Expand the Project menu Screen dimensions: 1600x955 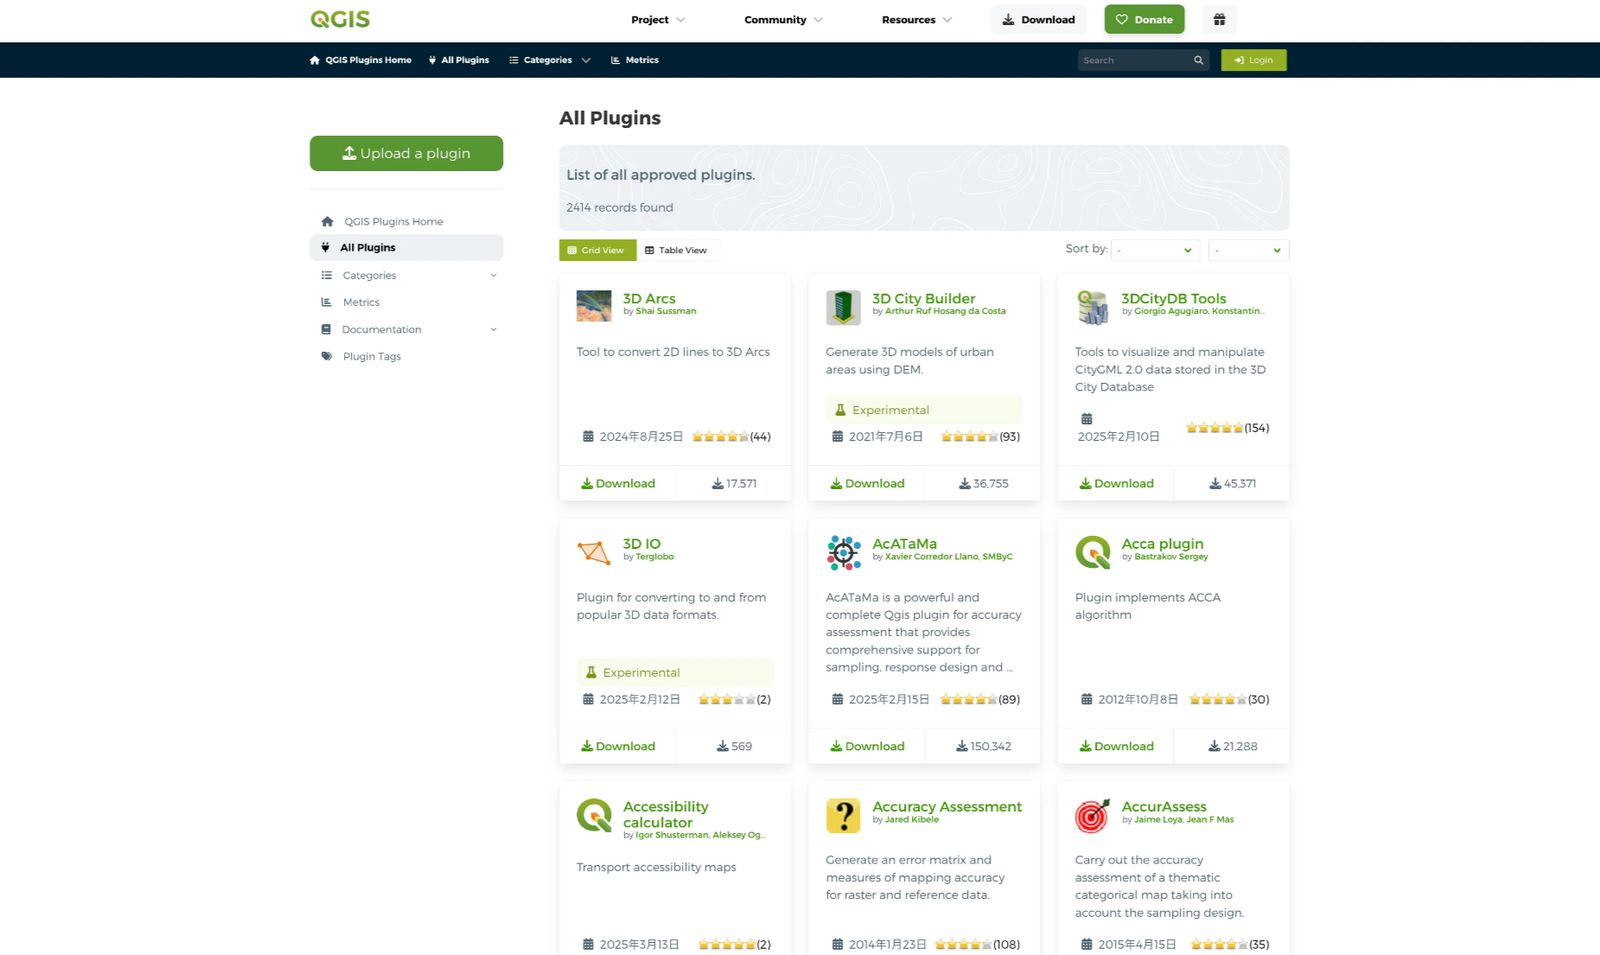coord(658,20)
